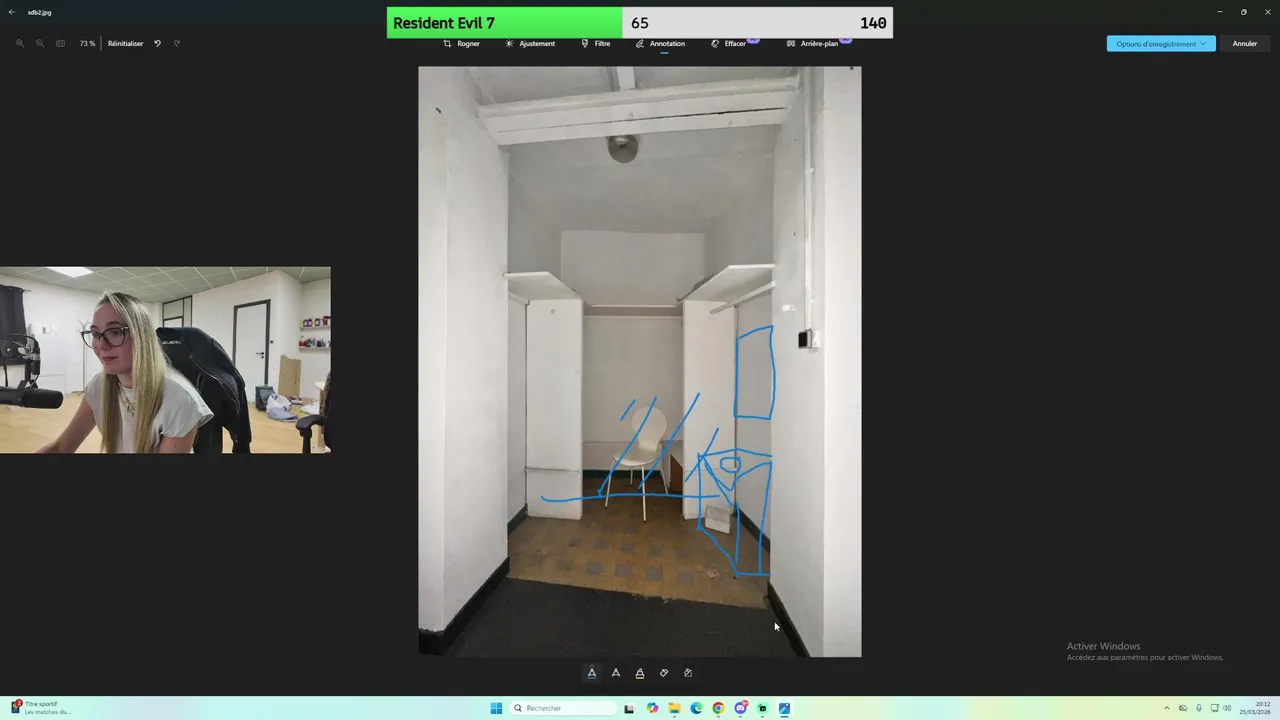Open the Windows Start menu

pos(496,708)
